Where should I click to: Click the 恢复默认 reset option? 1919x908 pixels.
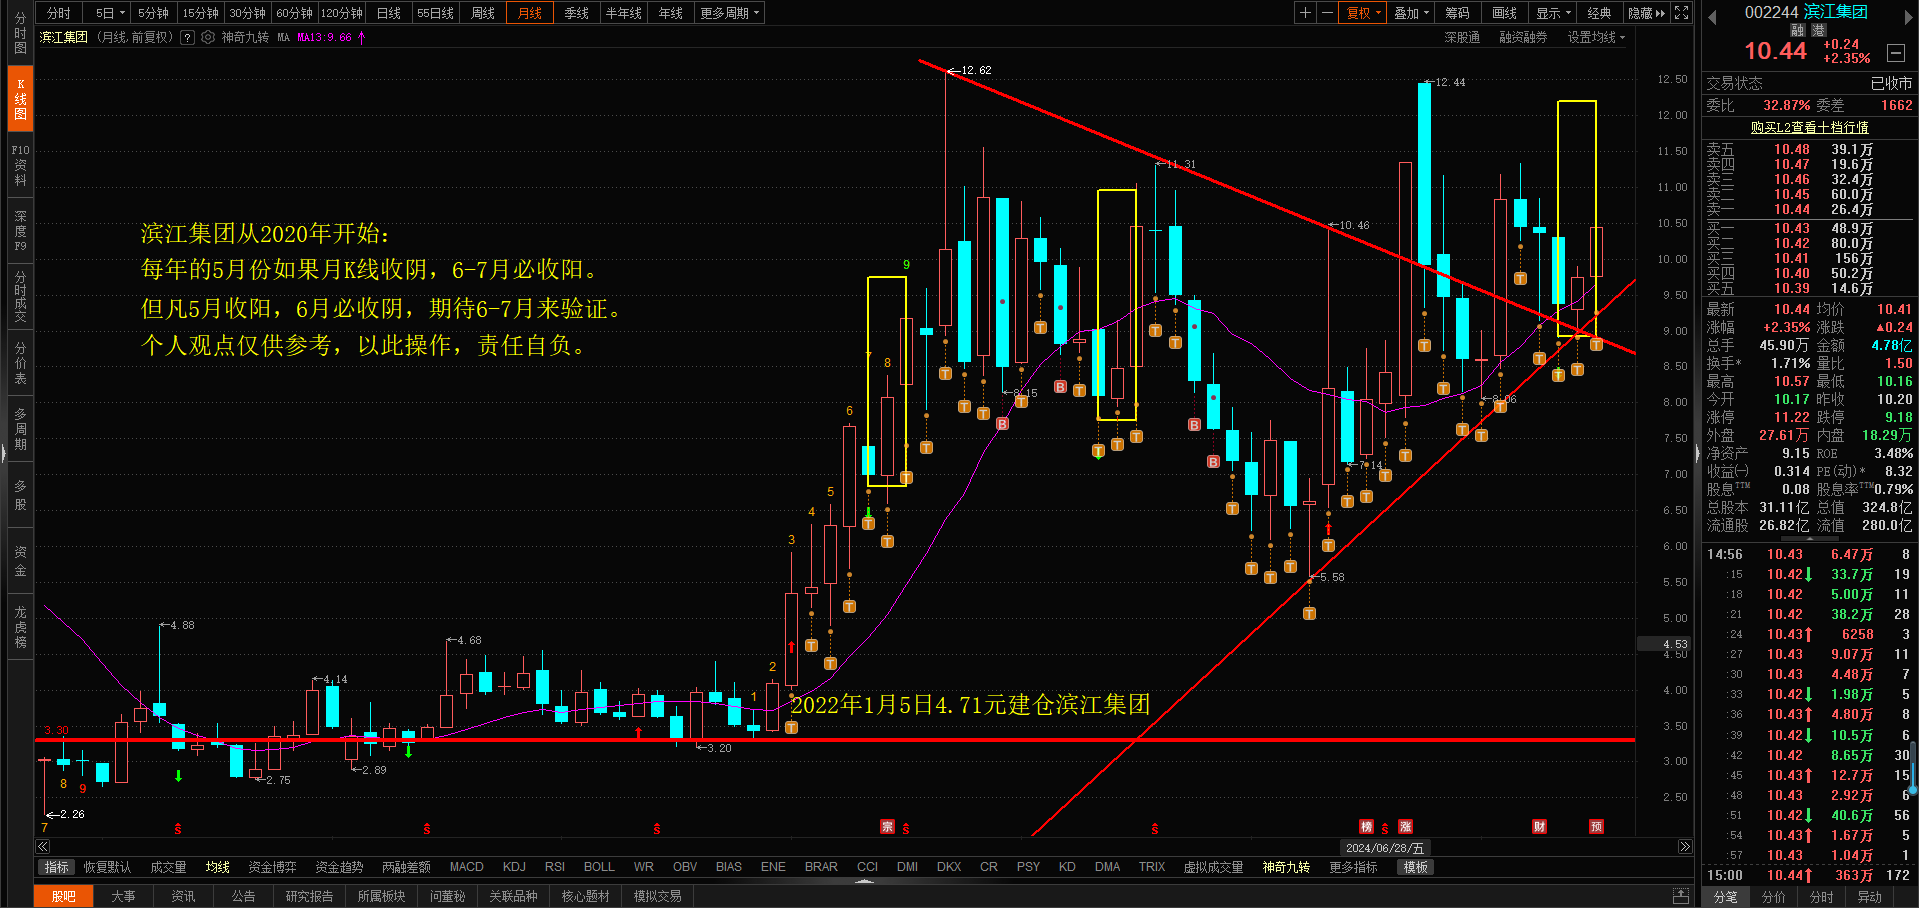pos(107,867)
